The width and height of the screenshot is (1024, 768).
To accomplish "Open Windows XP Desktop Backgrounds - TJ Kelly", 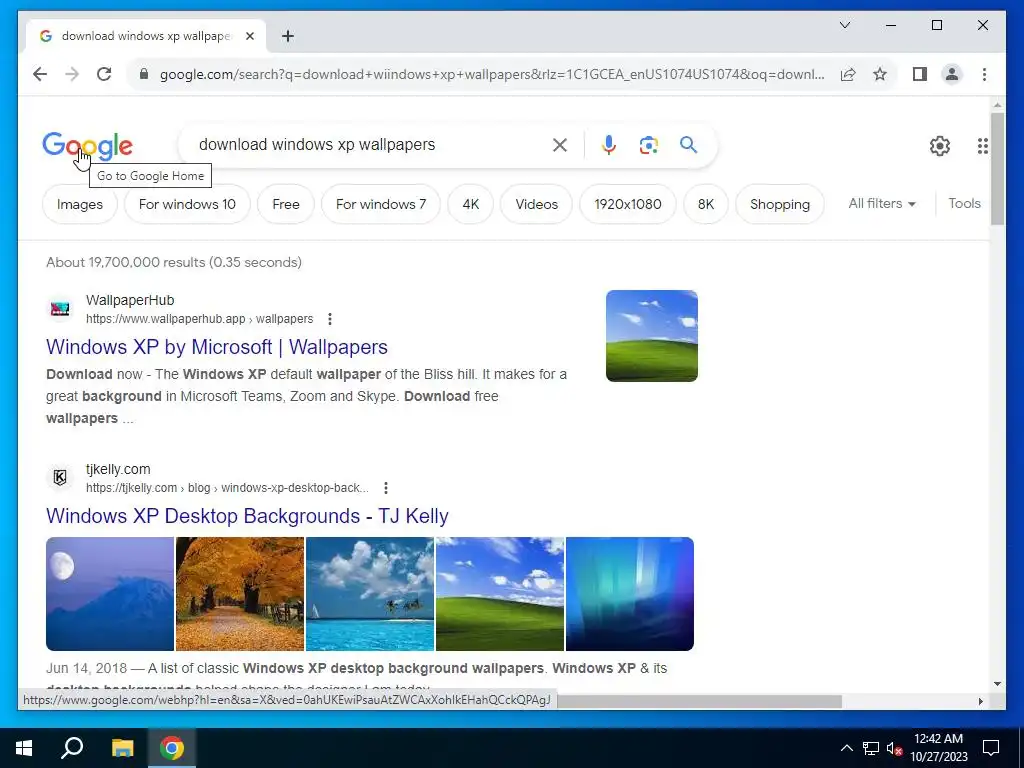I will pyautogui.click(x=248, y=516).
